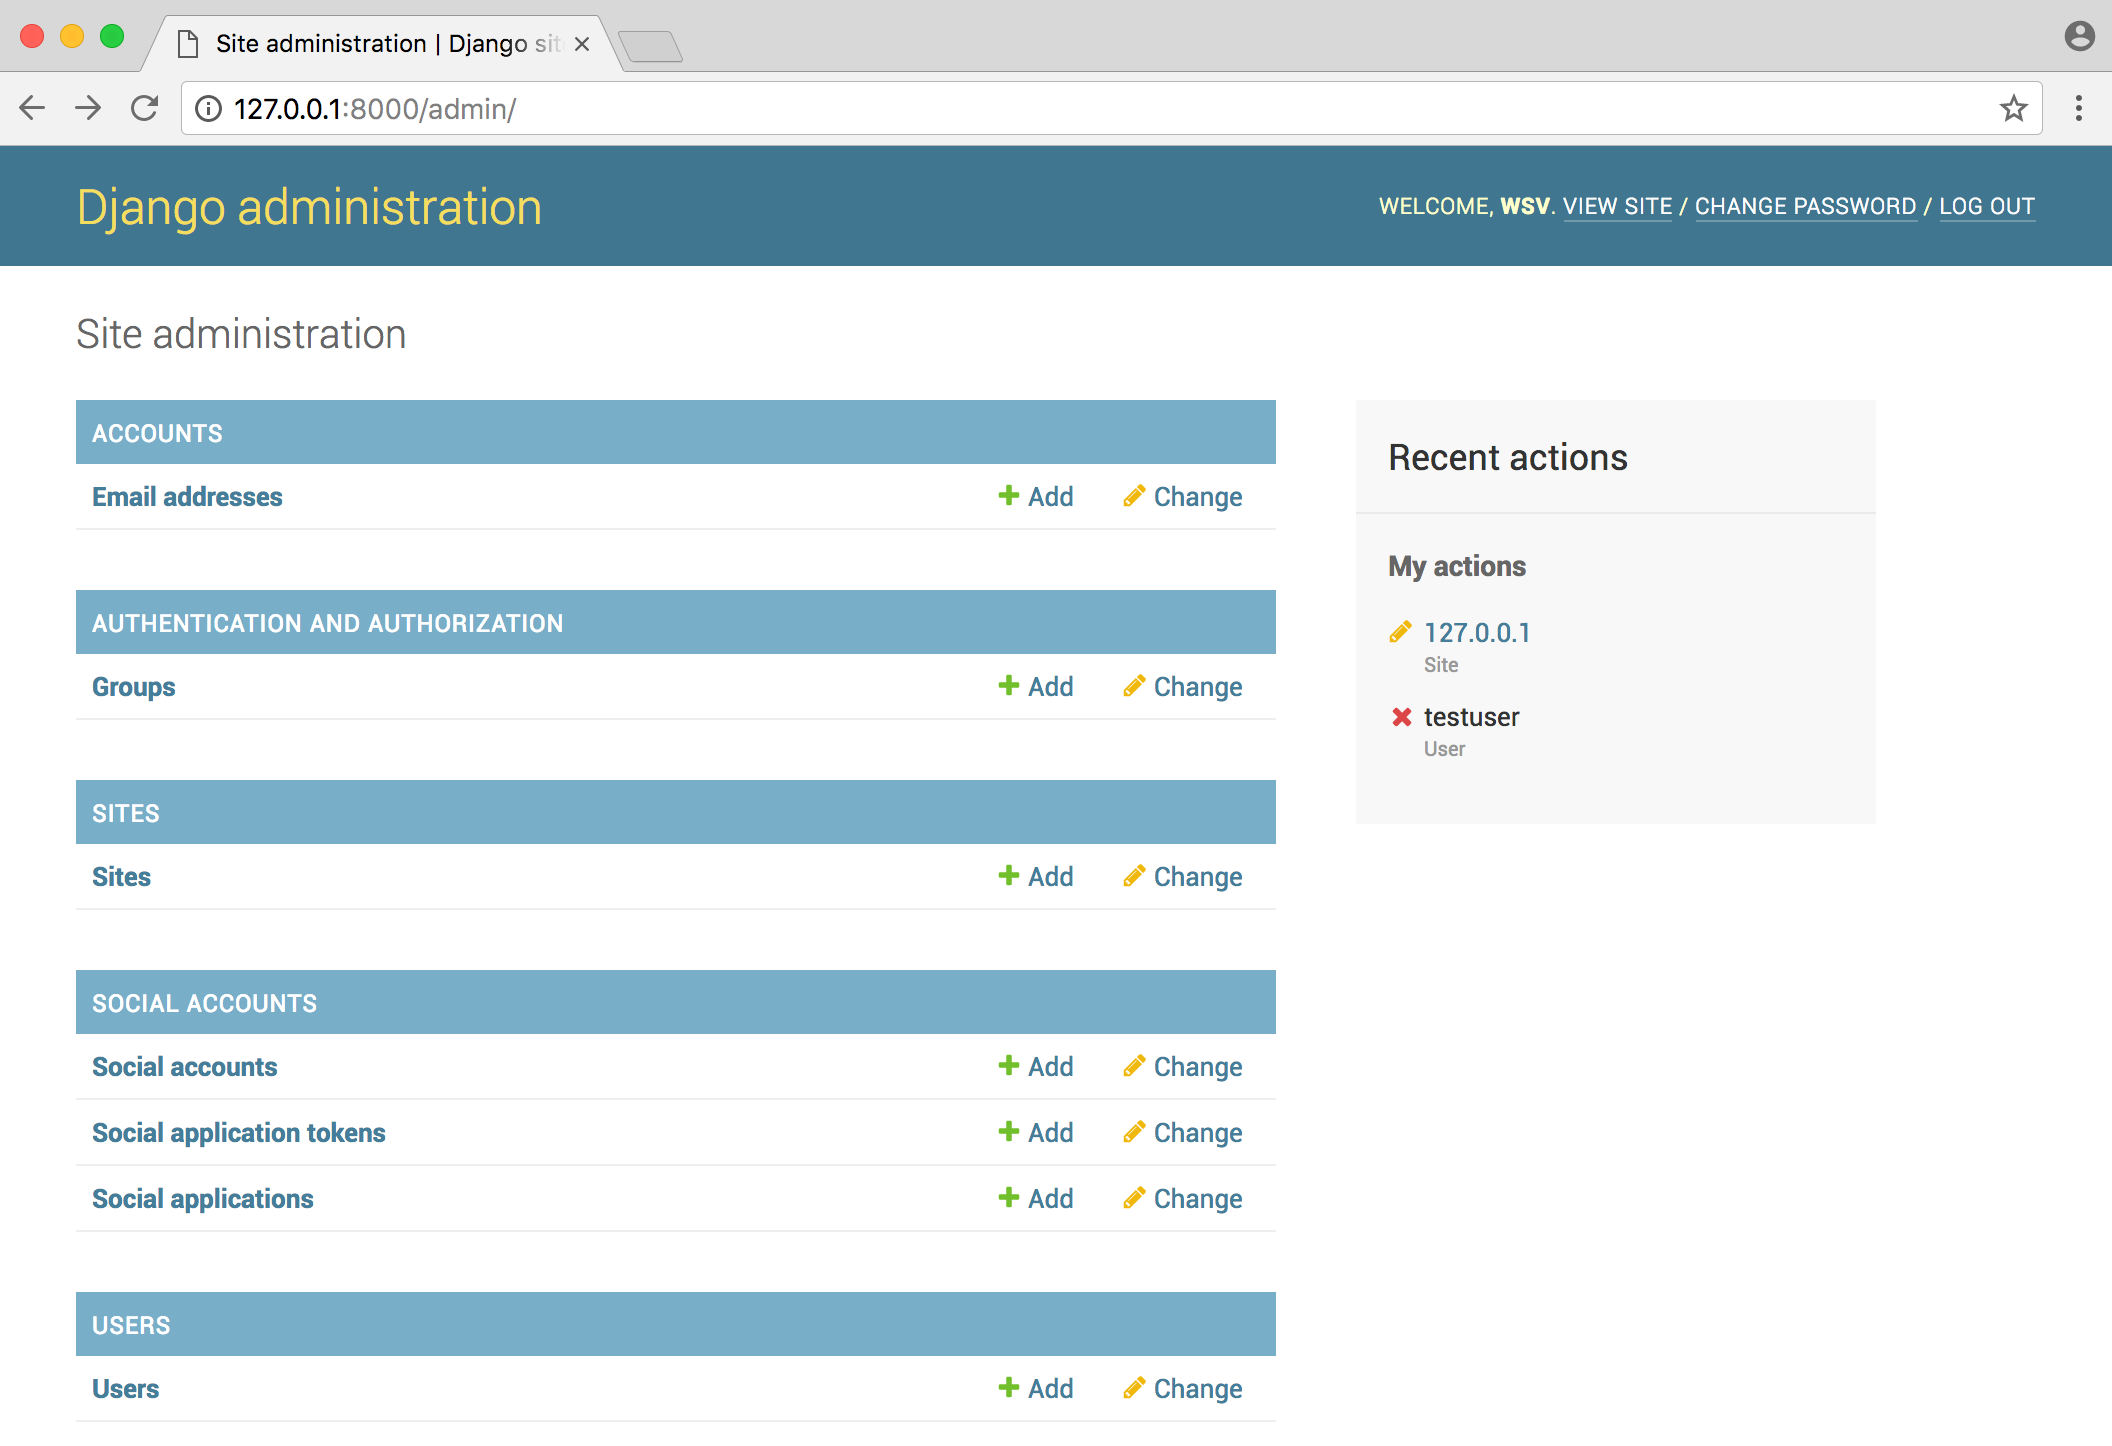Open the SITES section header
This screenshot has height=1446, width=2112.
(125, 813)
